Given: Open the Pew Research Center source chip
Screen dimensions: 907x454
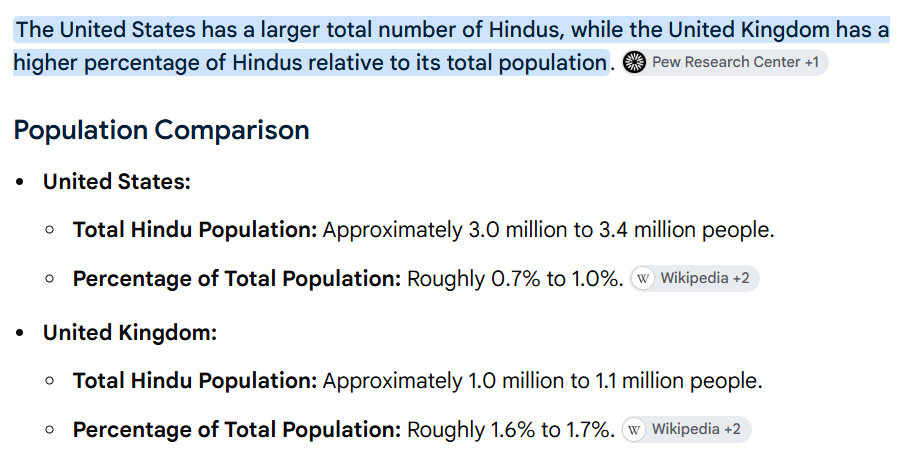Looking at the screenshot, I should point(725,62).
